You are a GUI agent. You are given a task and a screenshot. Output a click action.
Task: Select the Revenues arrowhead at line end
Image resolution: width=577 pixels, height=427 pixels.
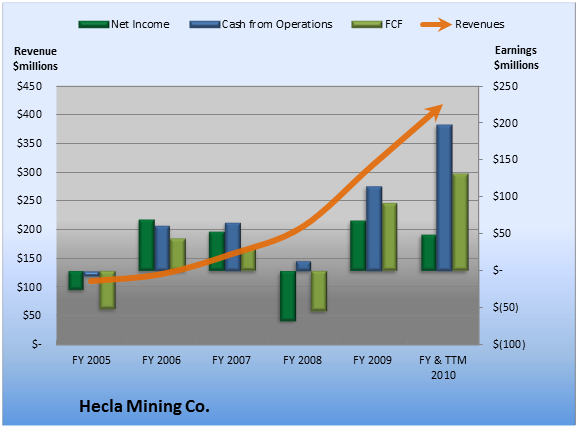click(x=435, y=112)
